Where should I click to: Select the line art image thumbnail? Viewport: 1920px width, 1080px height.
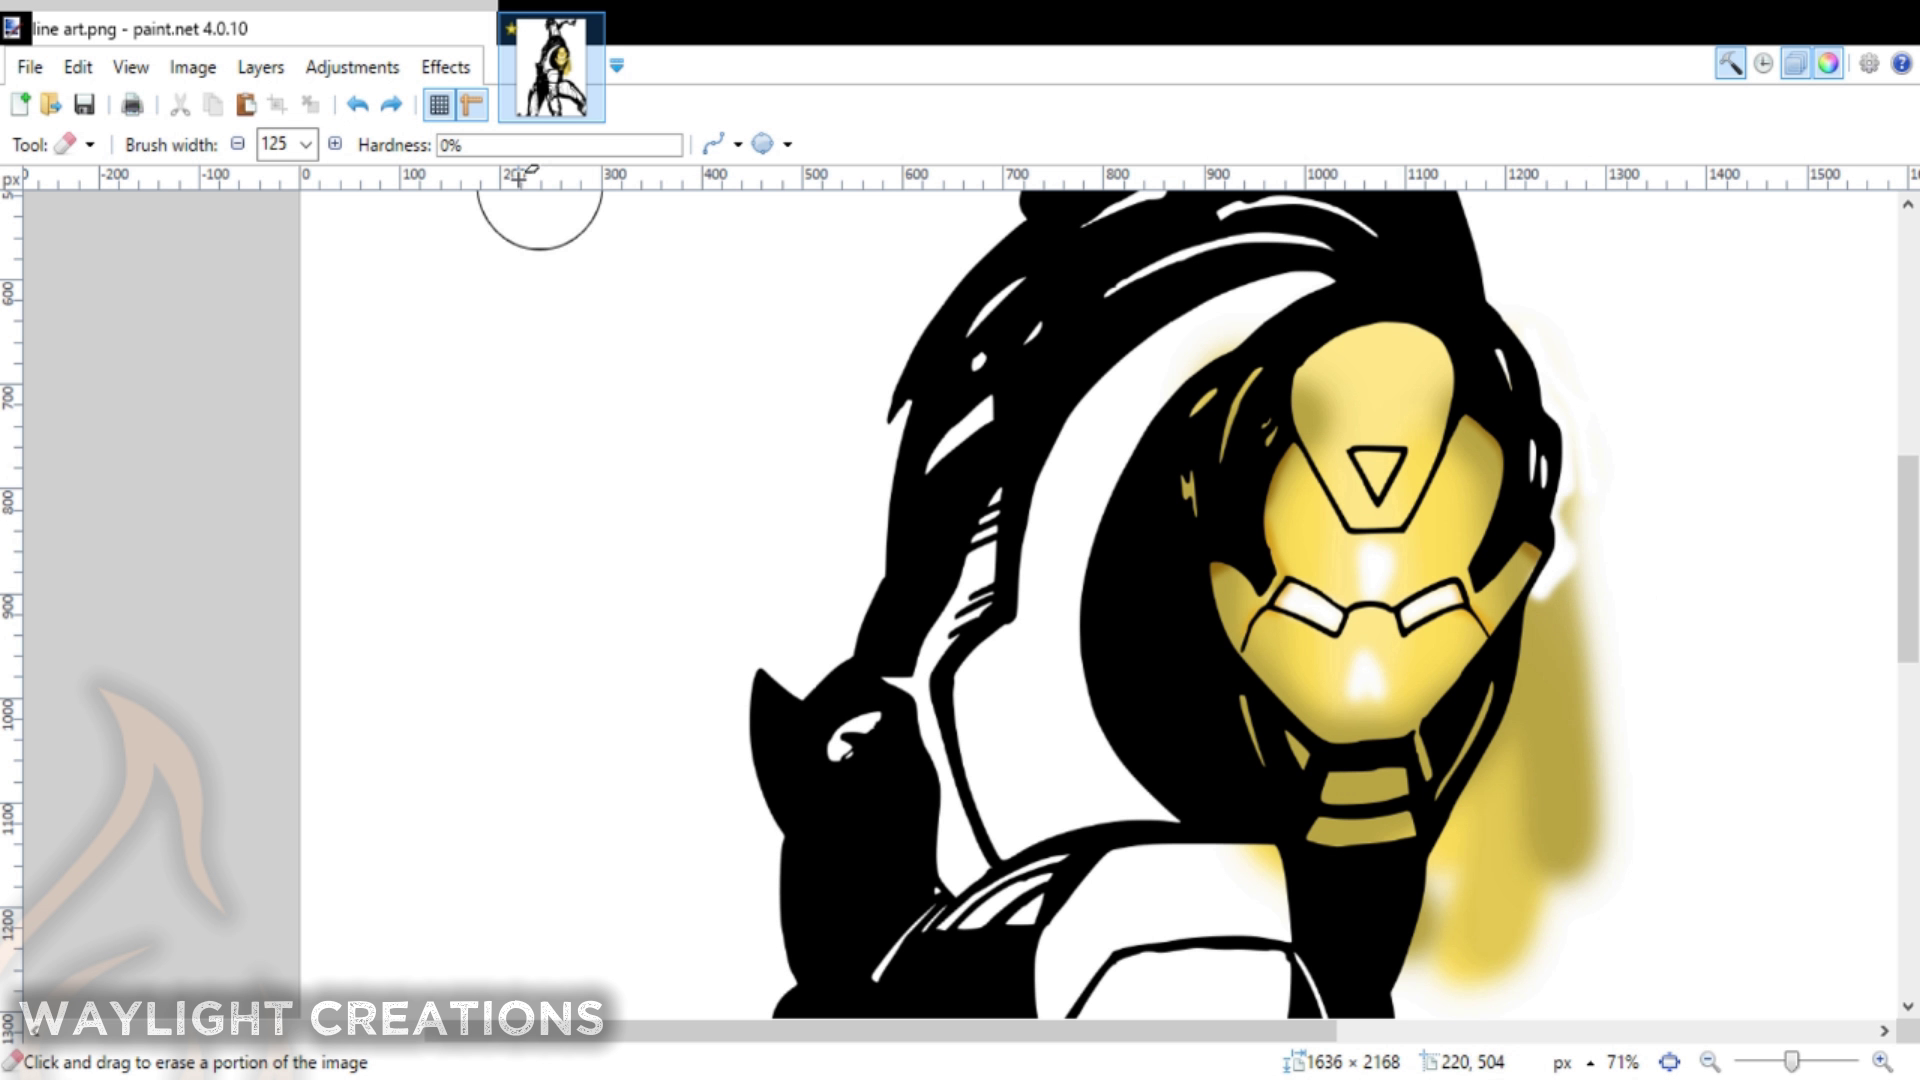pos(551,68)
